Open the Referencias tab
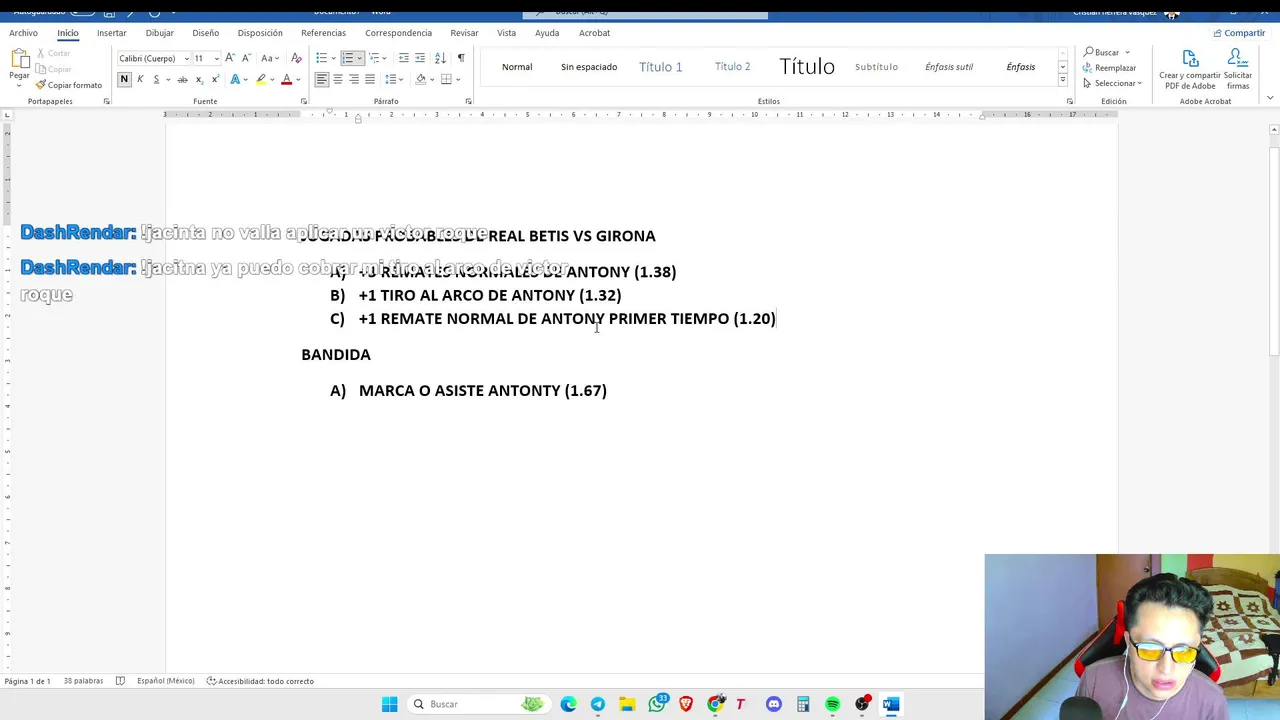 click(x=323, y=33)
